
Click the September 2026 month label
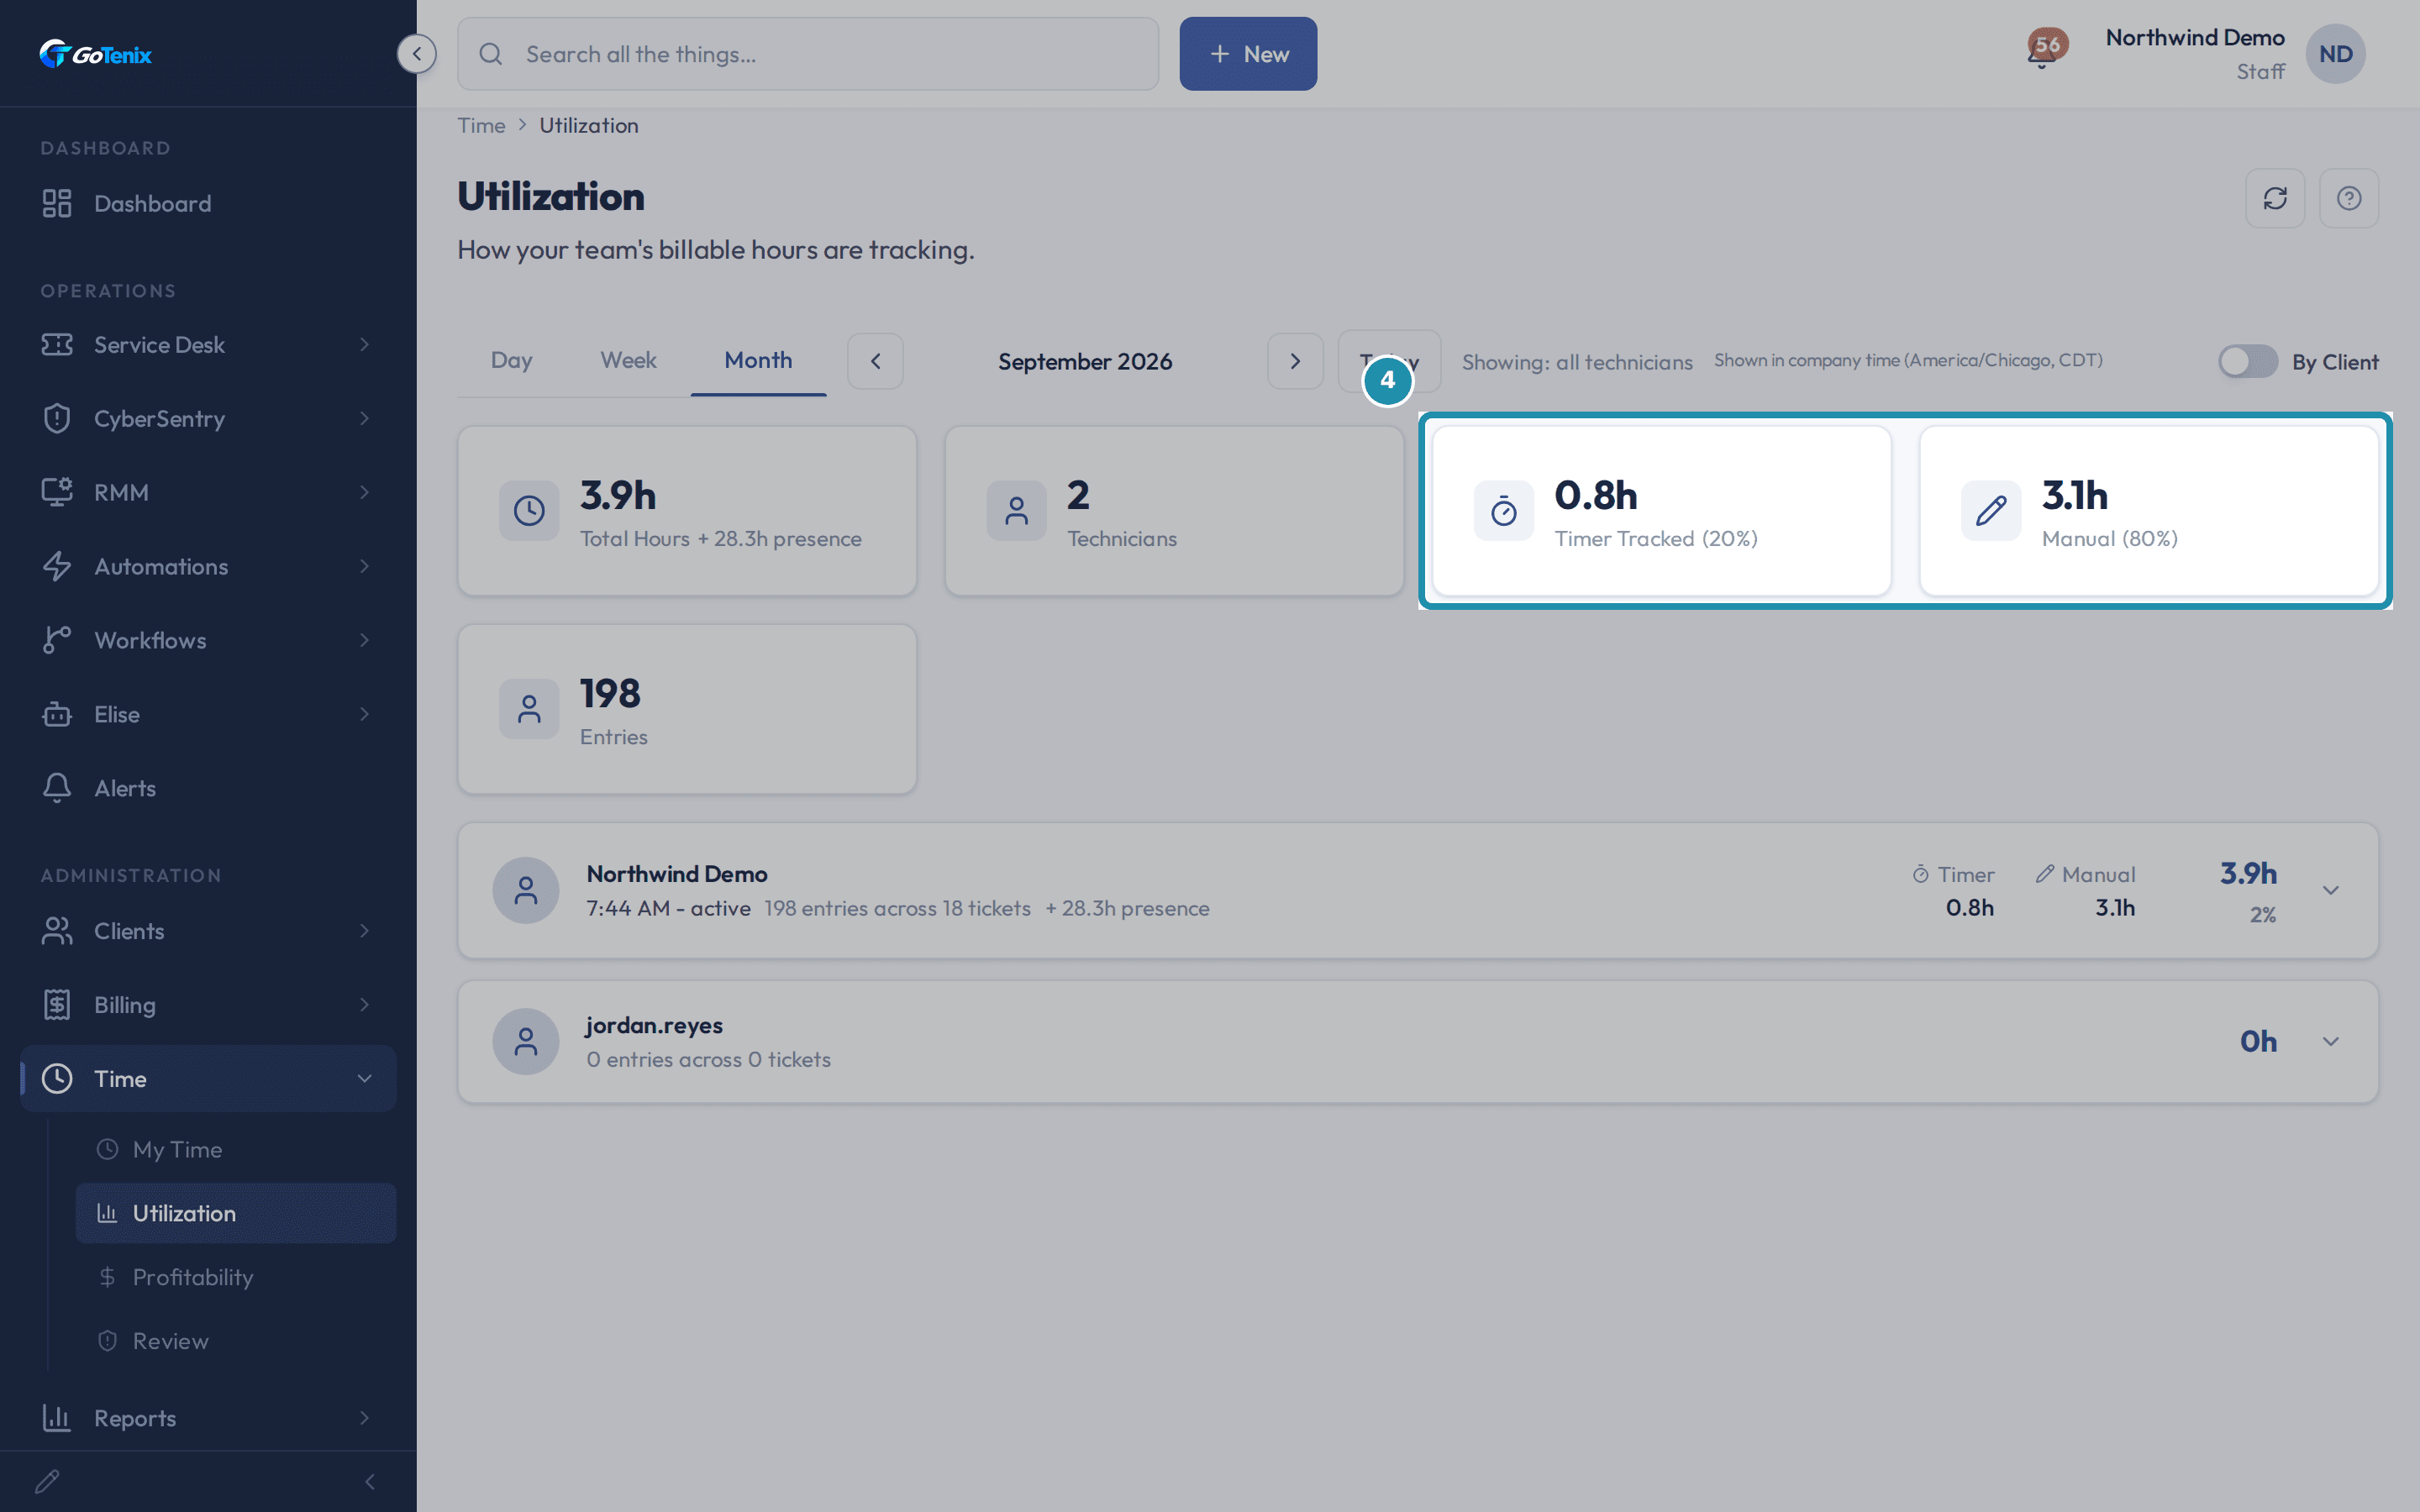(x=1085, y=361)
